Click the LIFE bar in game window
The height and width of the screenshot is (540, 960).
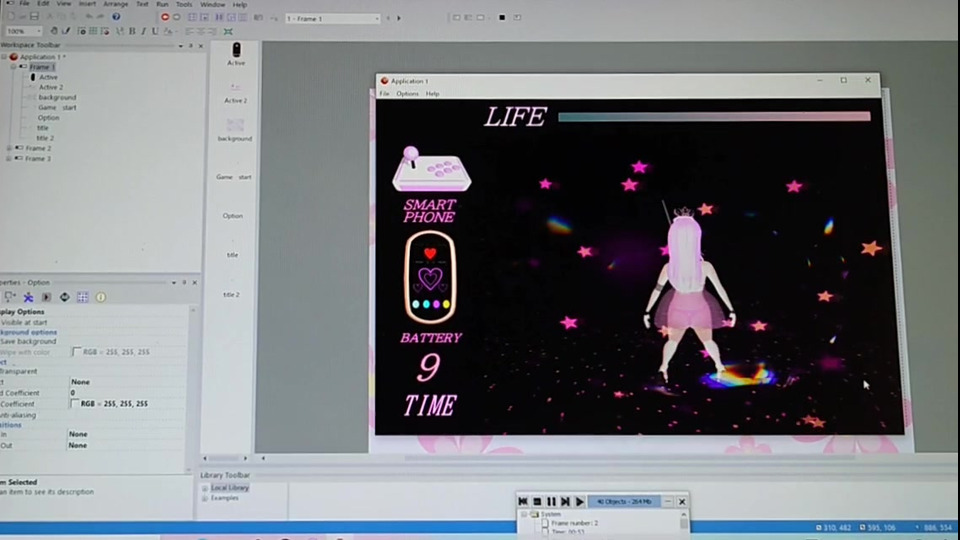(x=714, y=116)
